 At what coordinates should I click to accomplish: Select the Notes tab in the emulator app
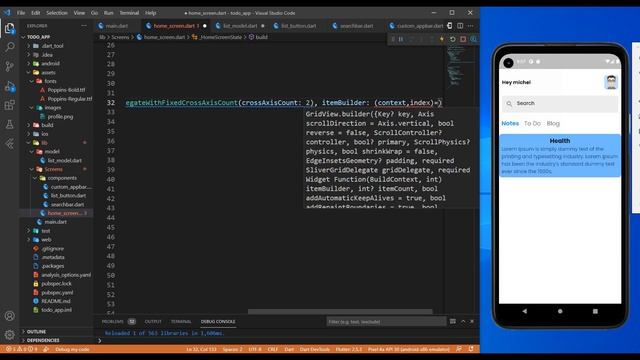coord(510,123)
